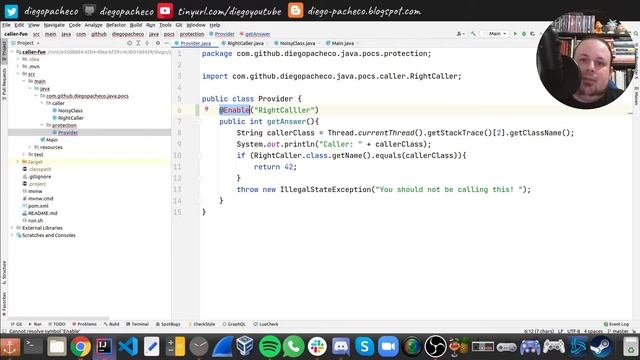Open Skype from the dock
The height and width of the screenshot is (360, 640).
click(x=364, y=347)
